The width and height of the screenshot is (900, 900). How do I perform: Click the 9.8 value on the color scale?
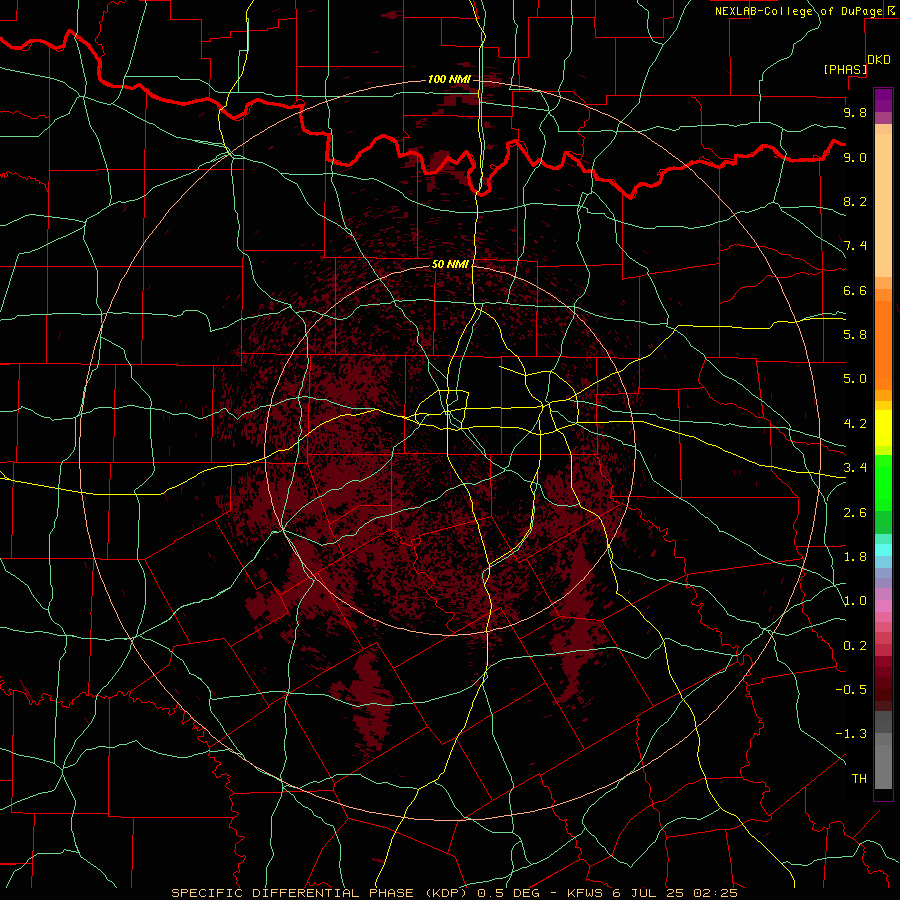tap(855, 112)
